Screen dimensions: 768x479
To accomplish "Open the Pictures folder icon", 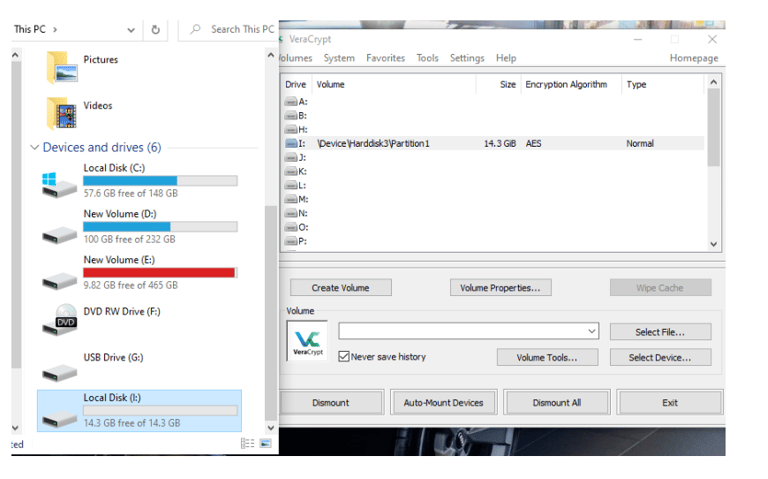I will click(62, 67).
